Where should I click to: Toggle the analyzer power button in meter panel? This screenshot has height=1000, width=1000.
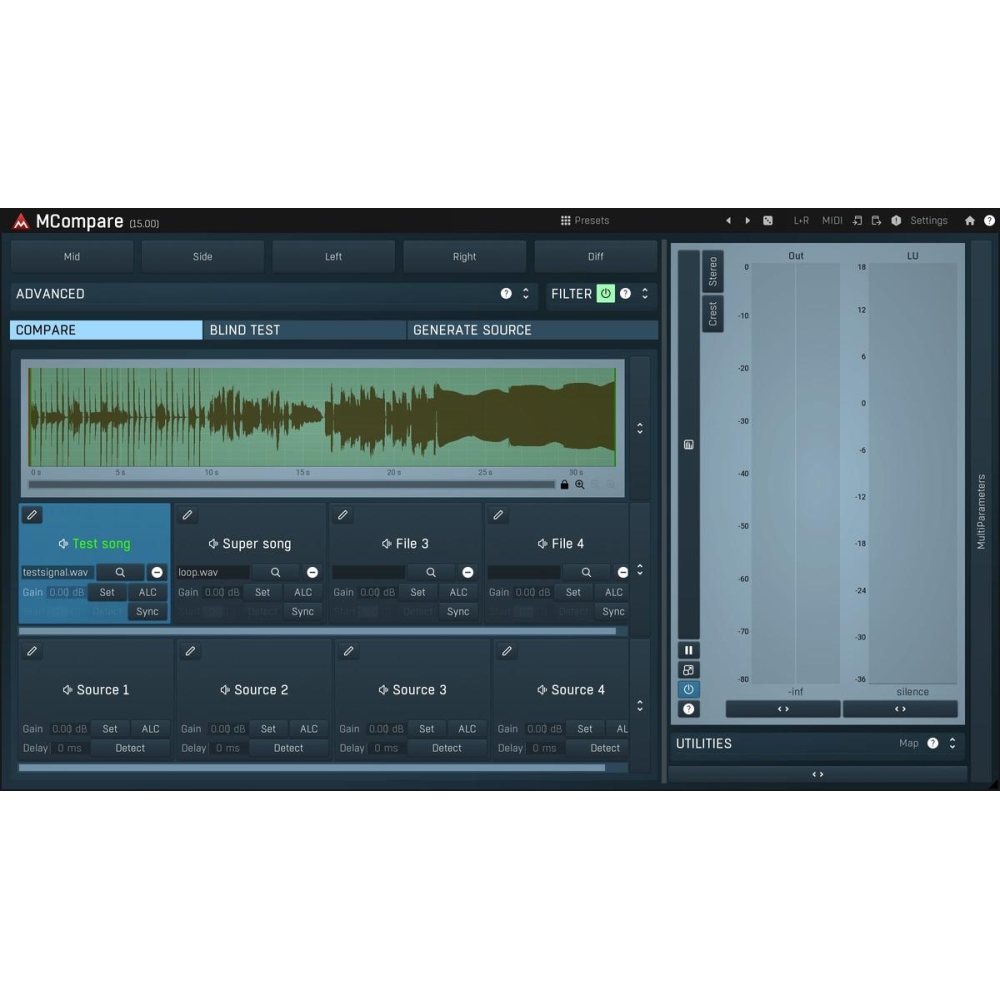688,688
